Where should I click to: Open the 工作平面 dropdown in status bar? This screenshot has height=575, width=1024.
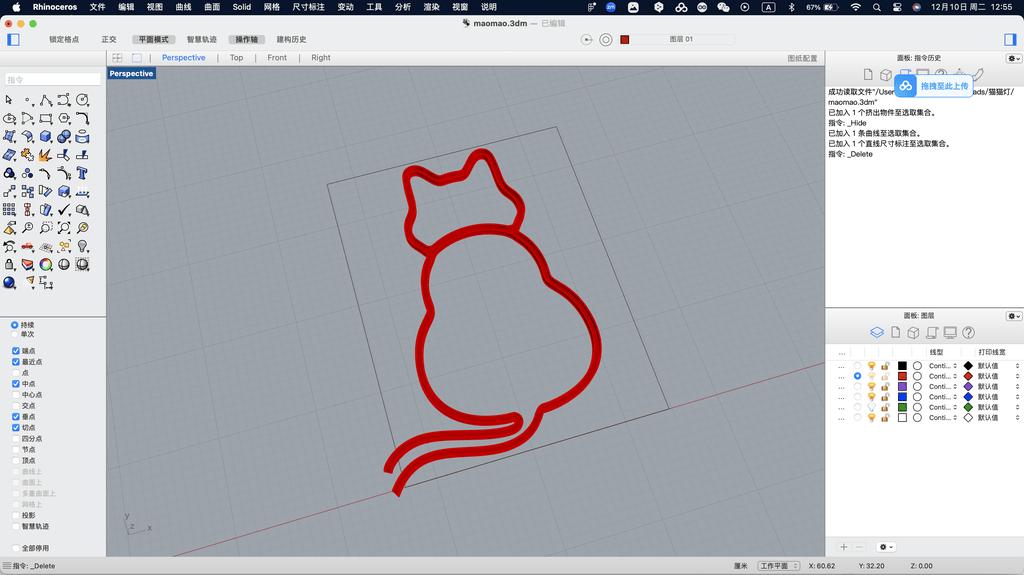(x=779, y=566)
